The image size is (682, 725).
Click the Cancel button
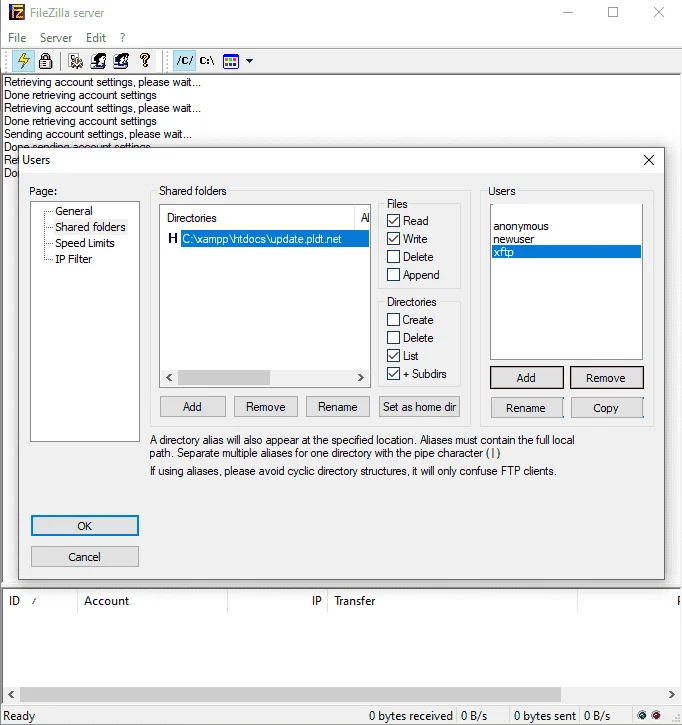tap(85, 557)
